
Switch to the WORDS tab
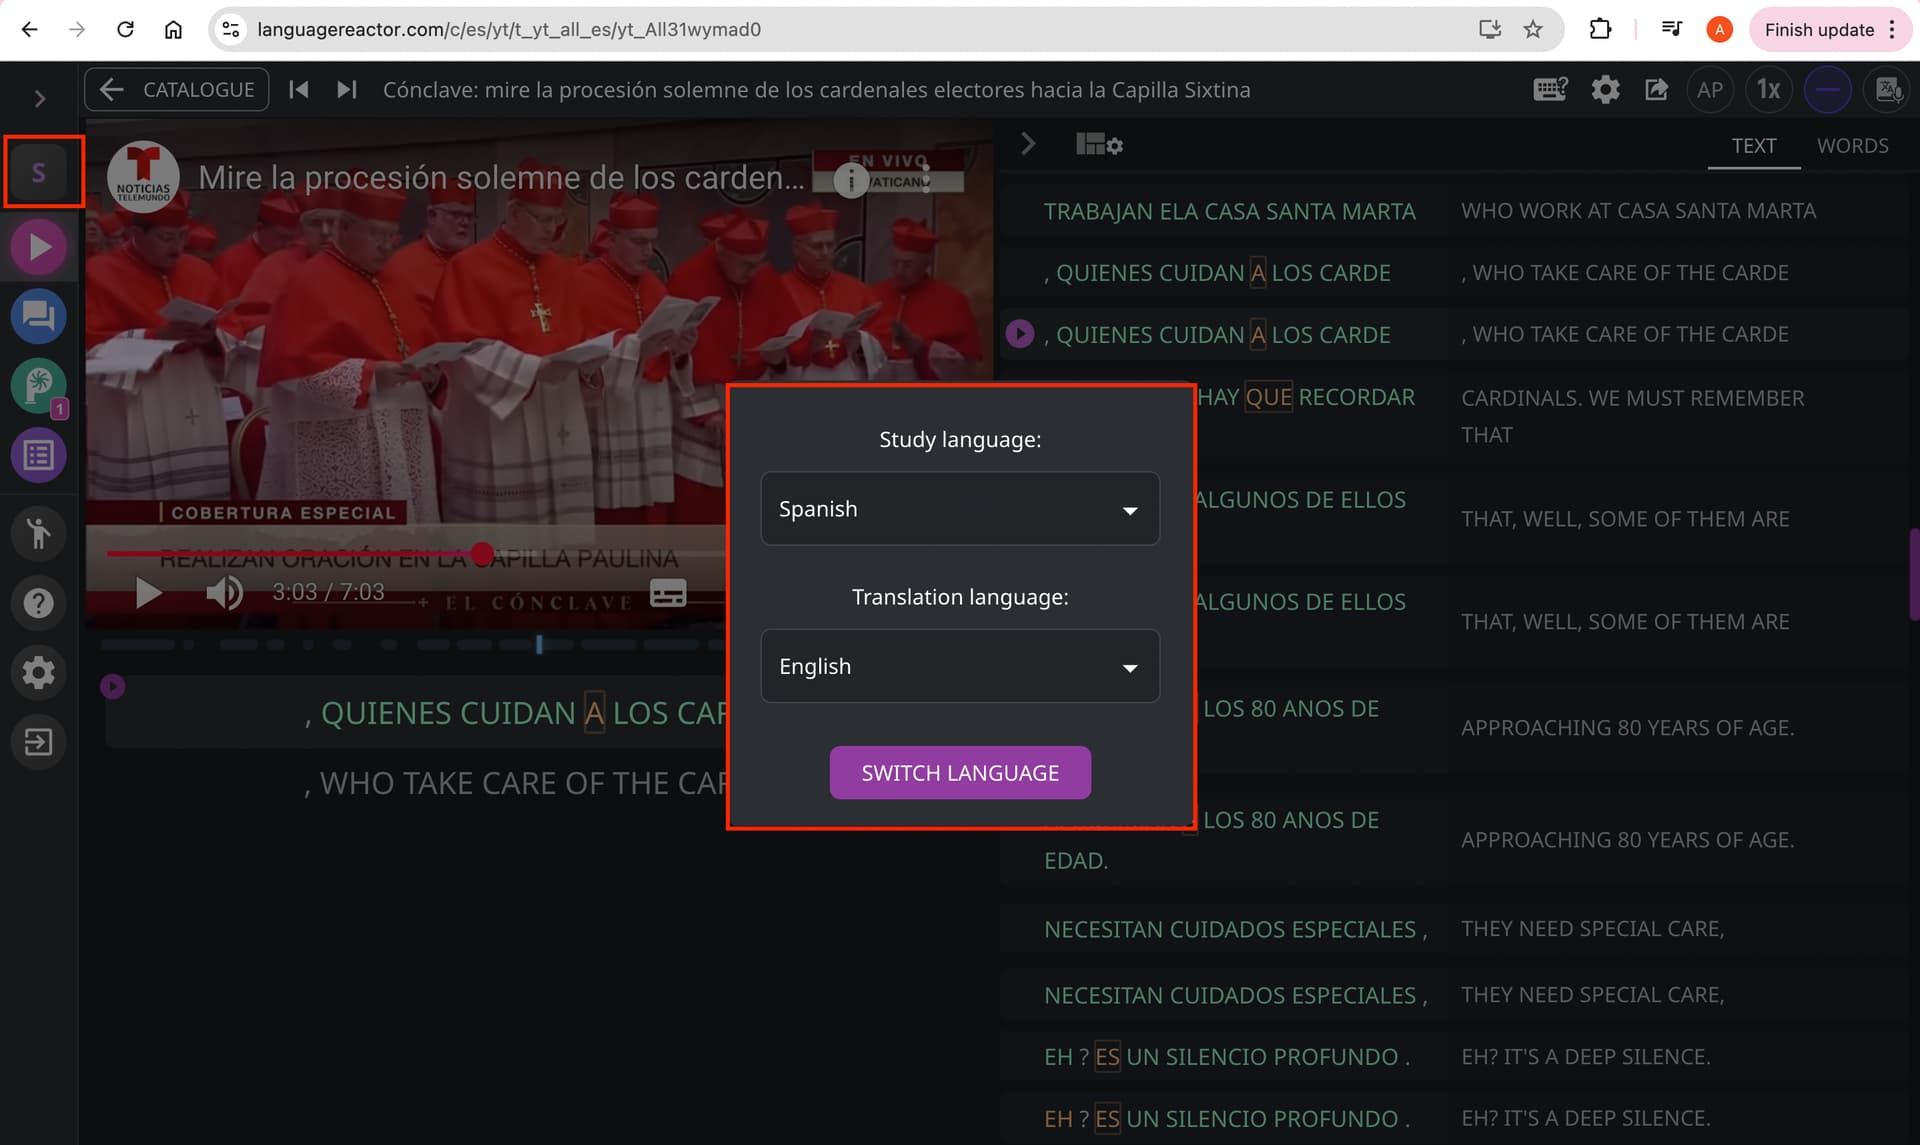tap(1852, 146)
